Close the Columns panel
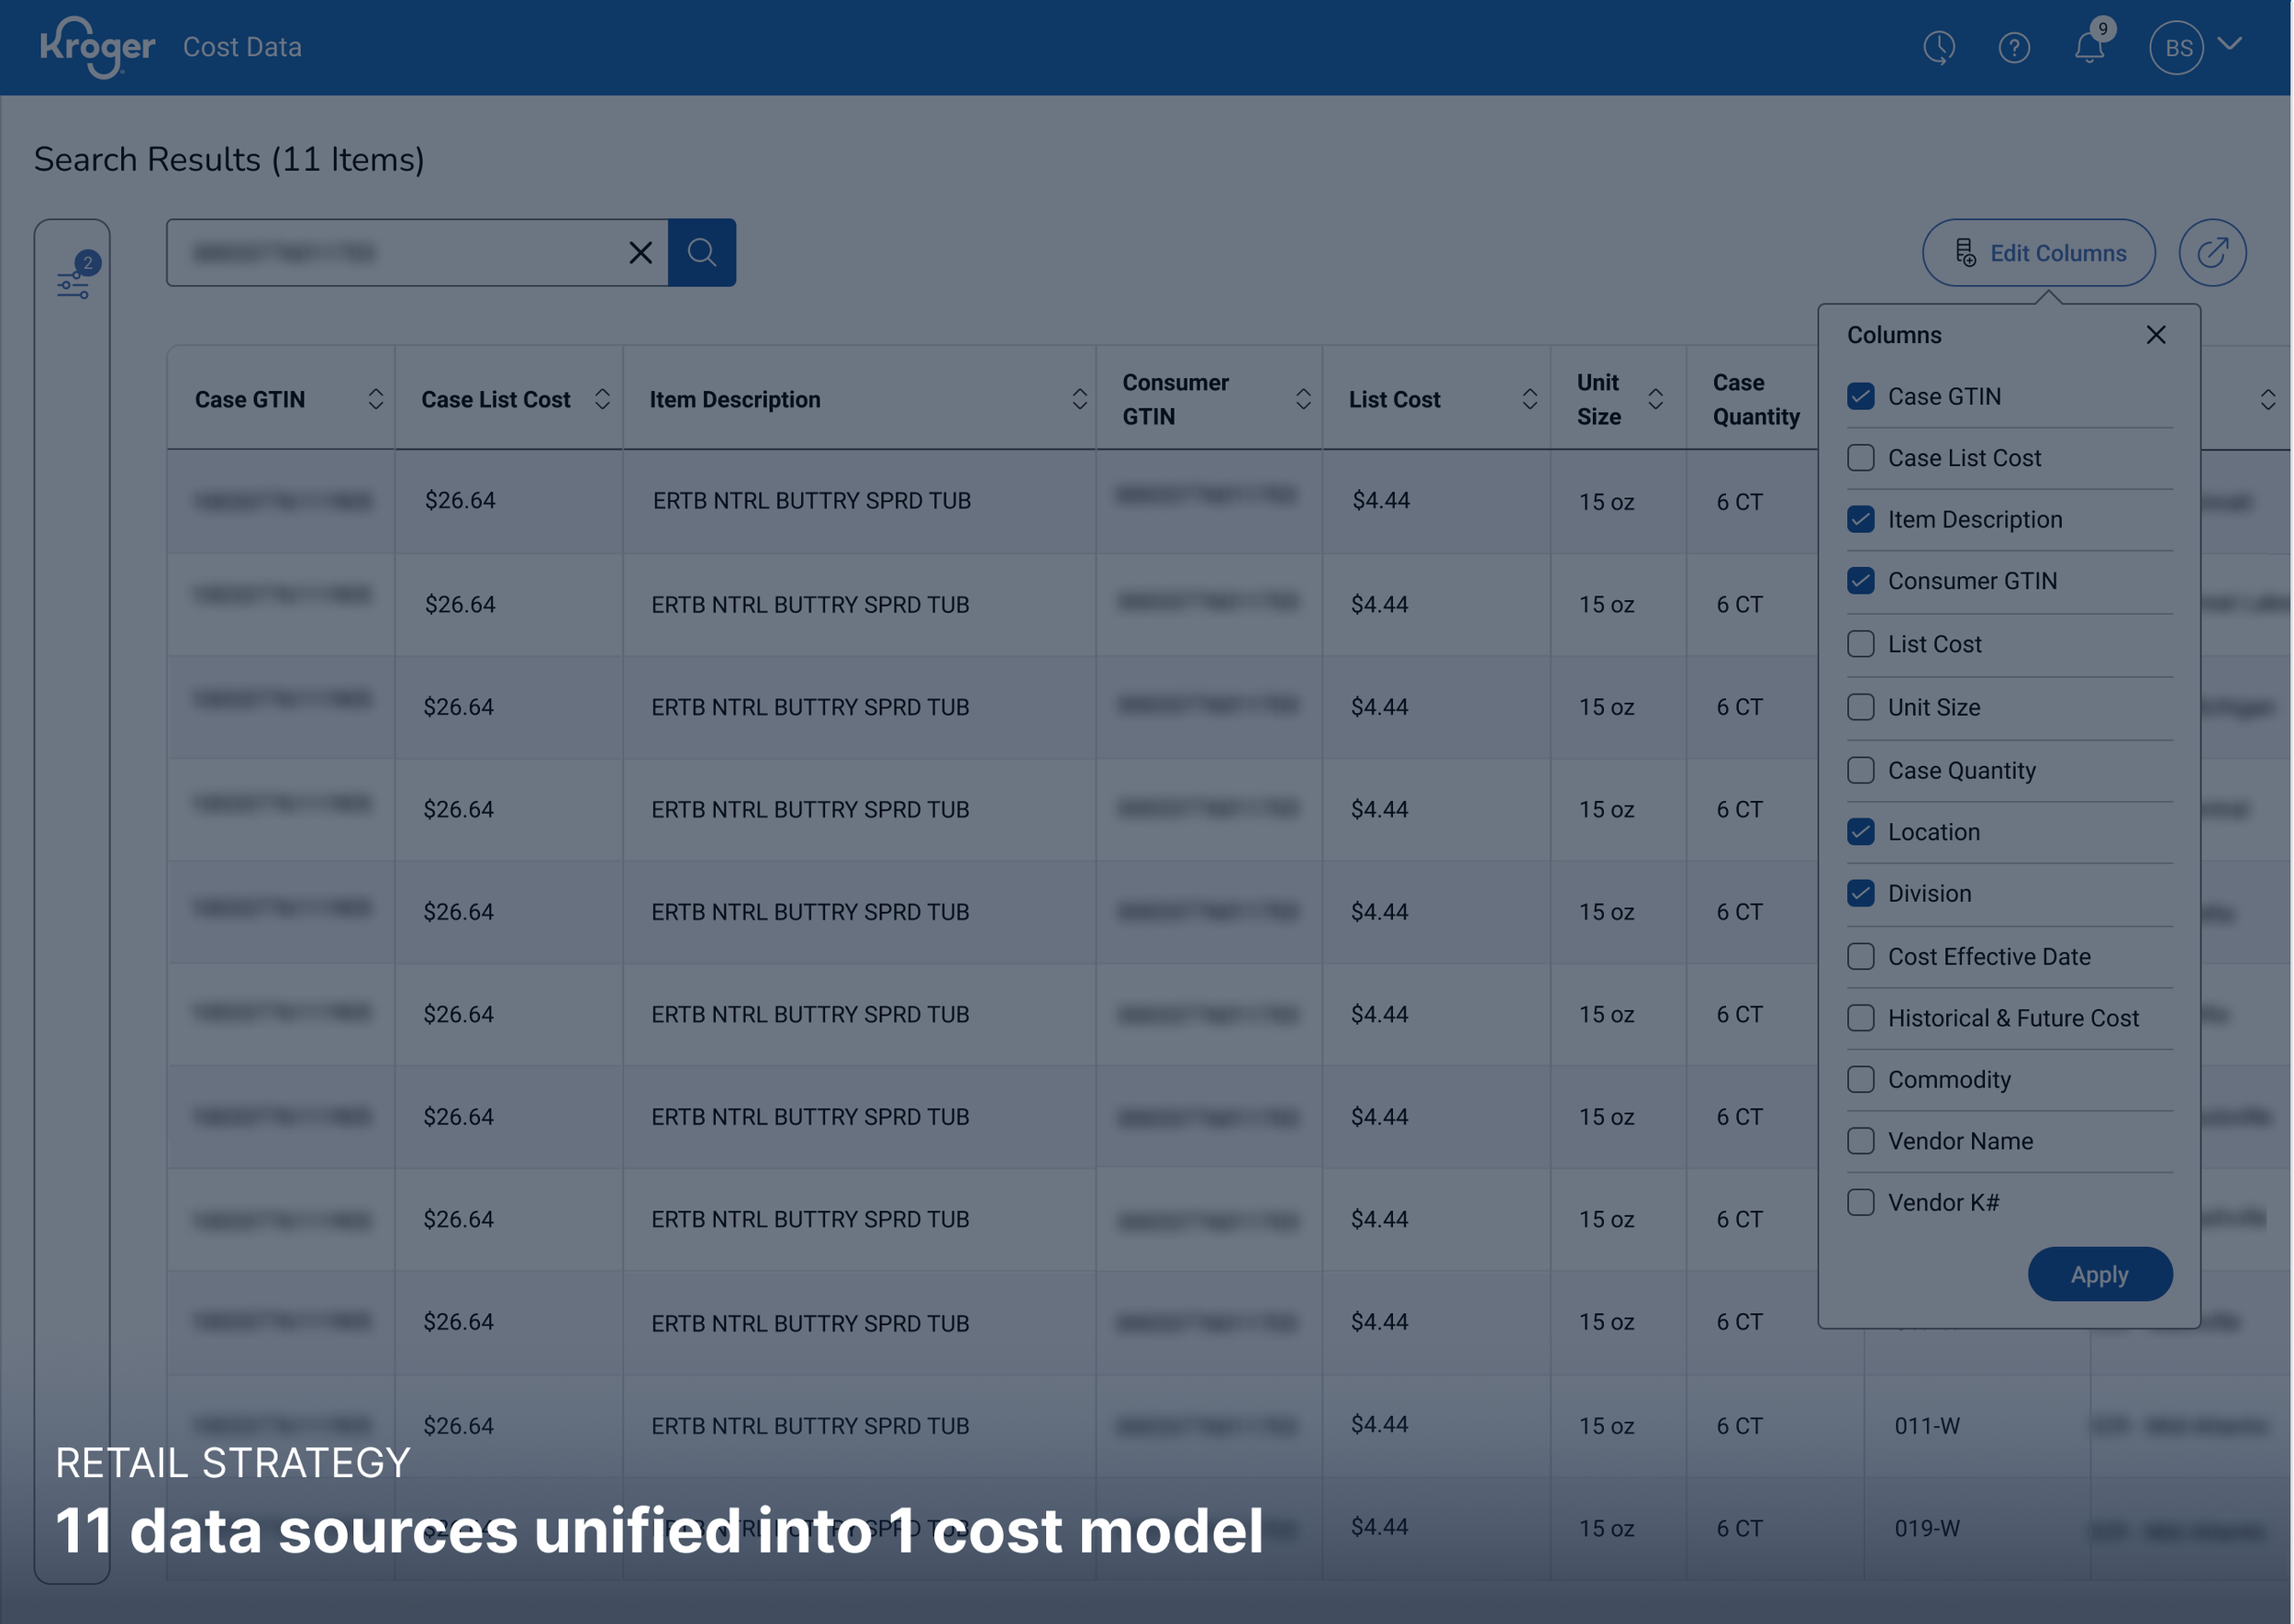The image size is (2294, 1624). [2156, 335]
